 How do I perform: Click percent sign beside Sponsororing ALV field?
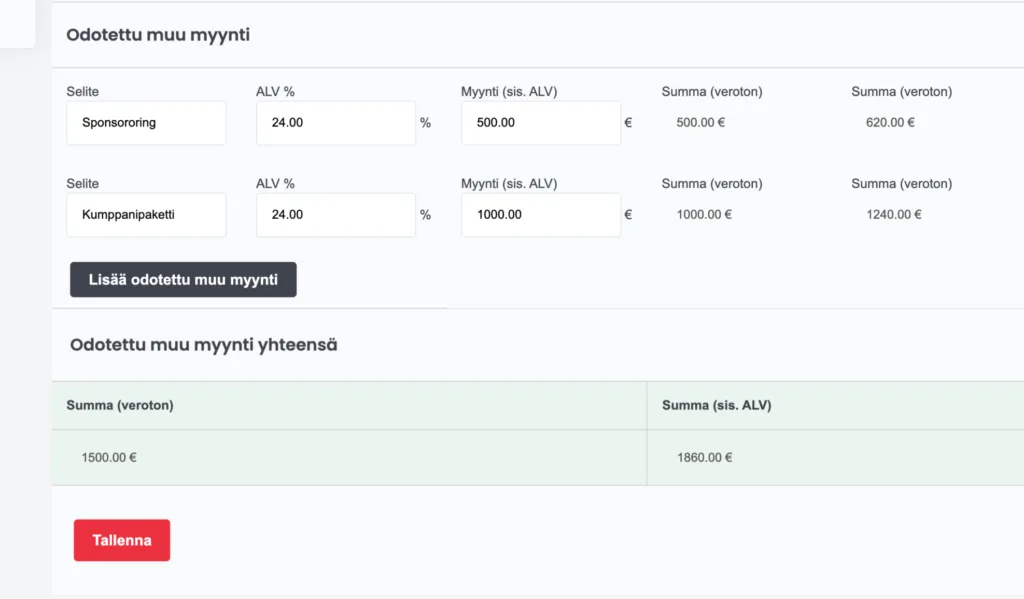click(x=425, y=123)
